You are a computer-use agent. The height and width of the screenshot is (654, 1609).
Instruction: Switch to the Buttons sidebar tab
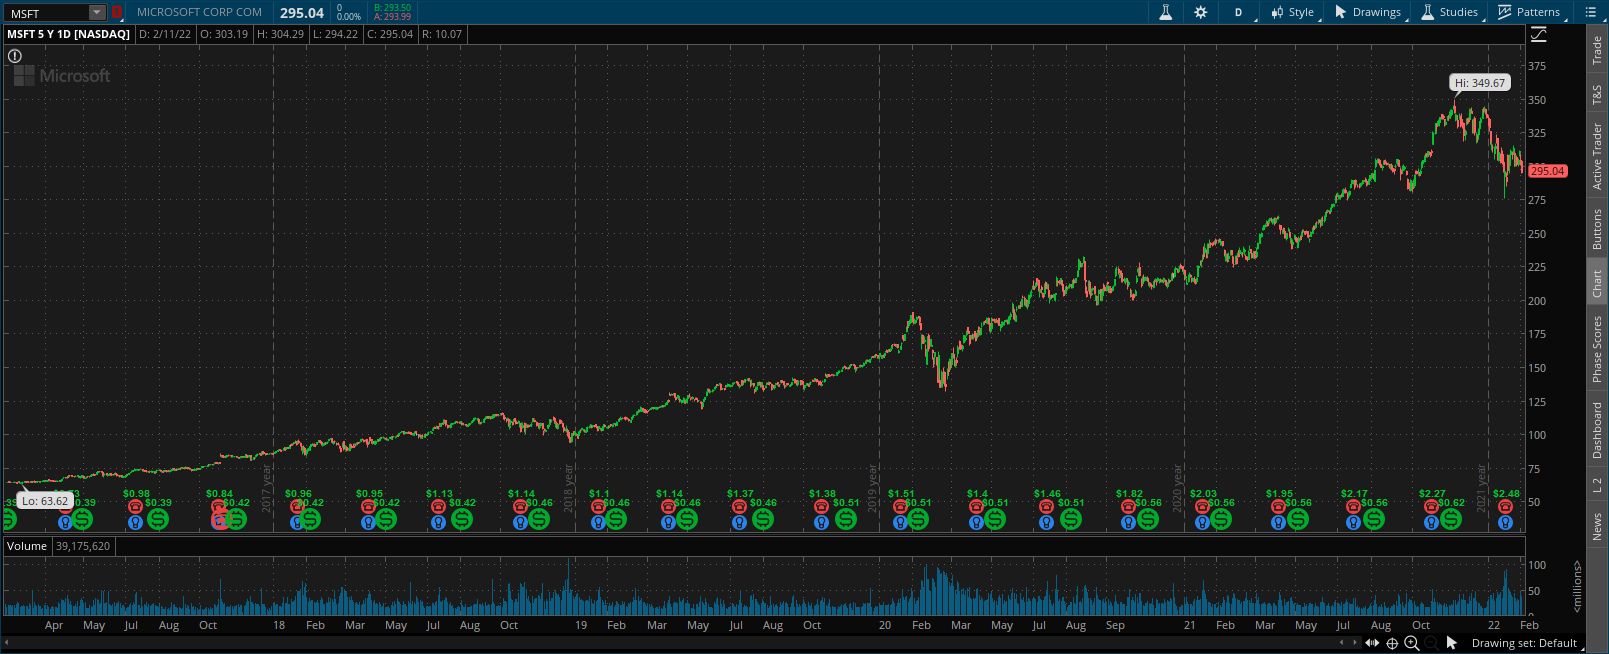(1597, 229)
